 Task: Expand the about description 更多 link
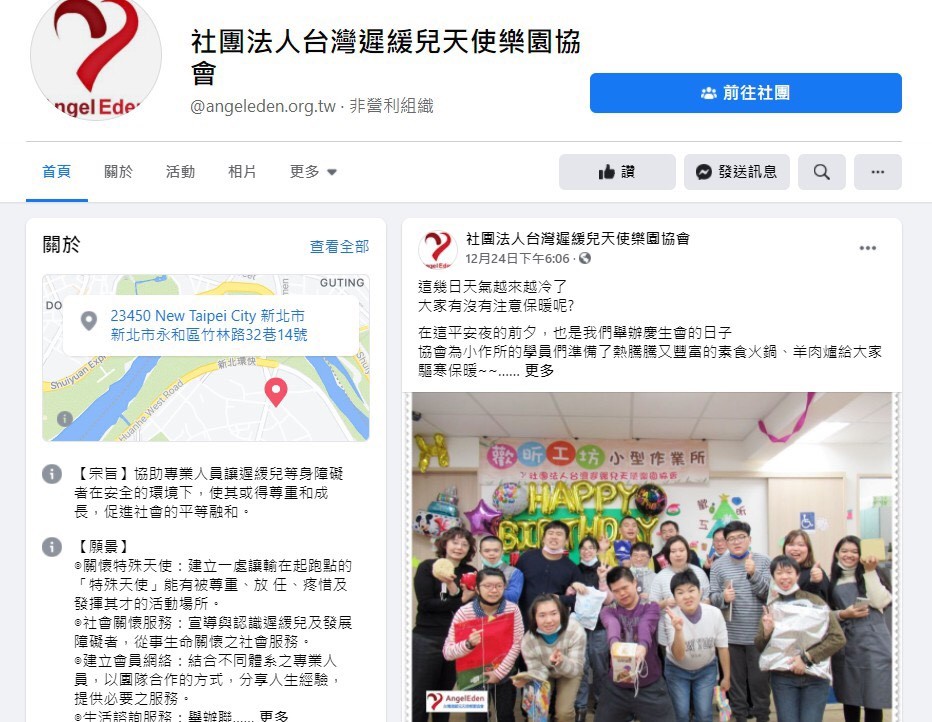[274, 716]
